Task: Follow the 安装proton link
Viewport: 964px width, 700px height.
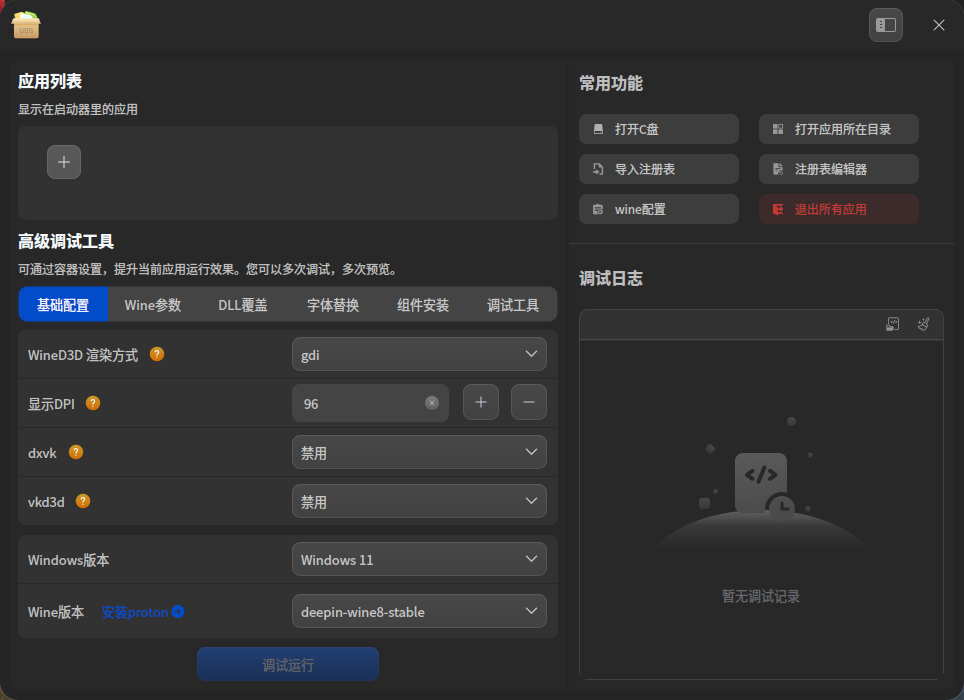Action: point(143,612)
